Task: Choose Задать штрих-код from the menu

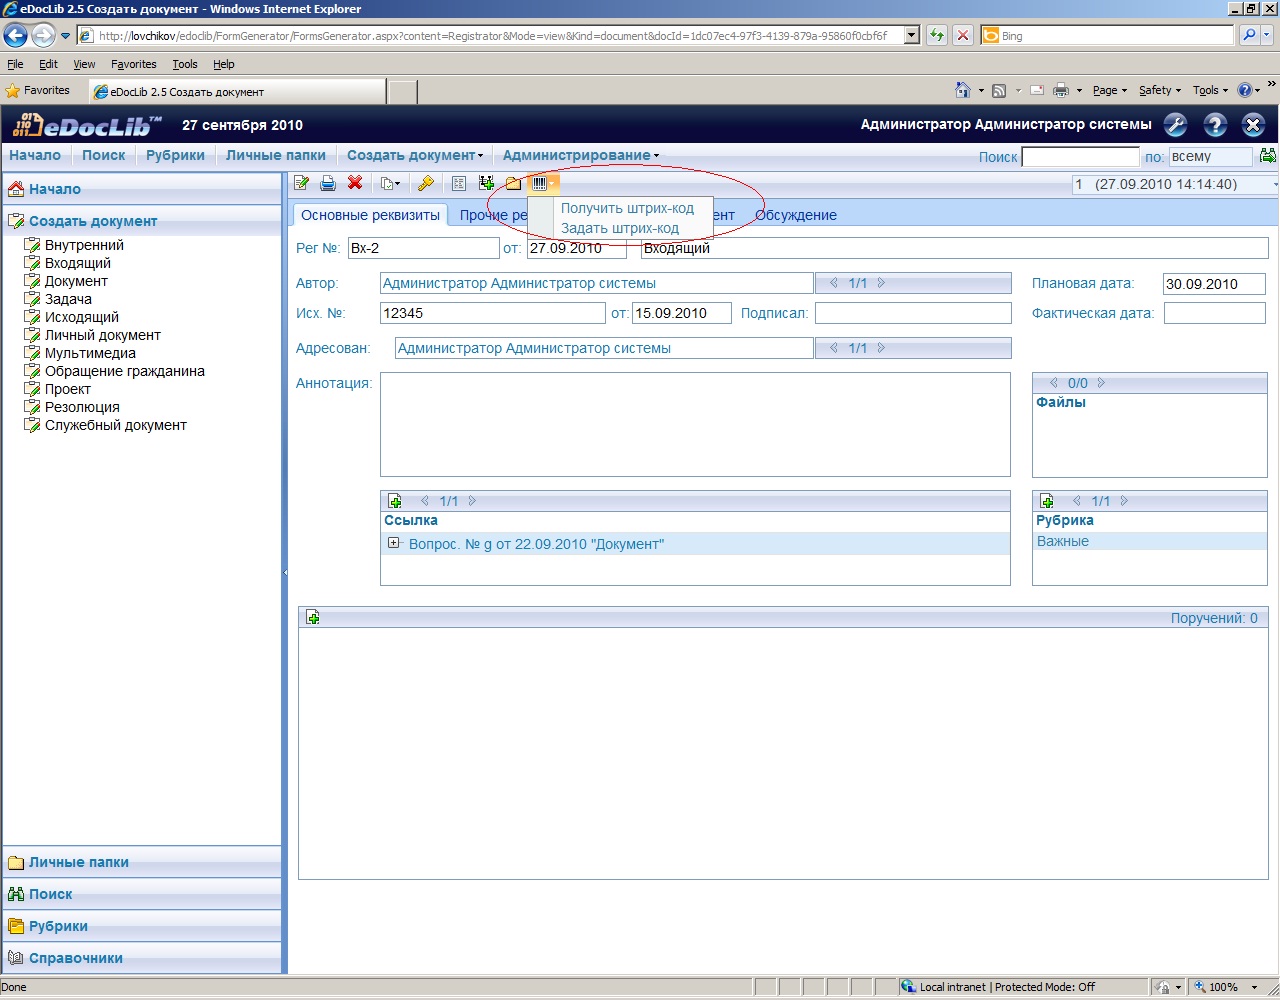Action: (x=620, y=228)
